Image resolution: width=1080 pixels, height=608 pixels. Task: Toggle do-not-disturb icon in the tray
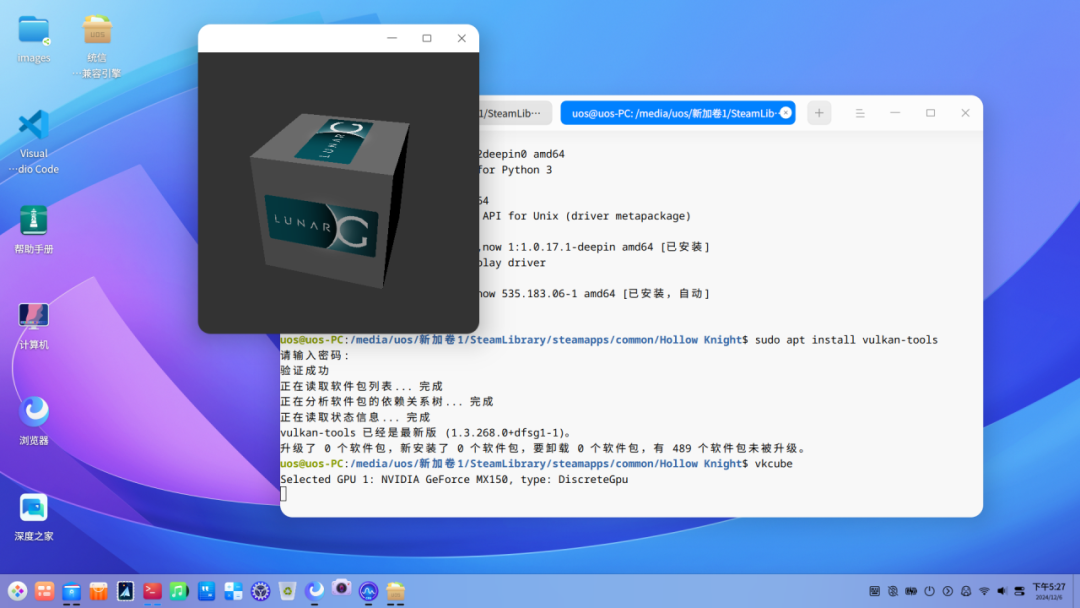[893, 591]
